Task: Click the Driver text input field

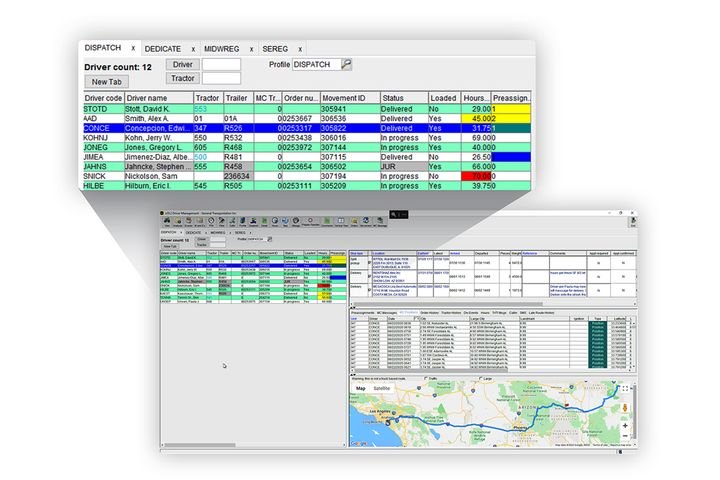Action: tap(222, 64)
